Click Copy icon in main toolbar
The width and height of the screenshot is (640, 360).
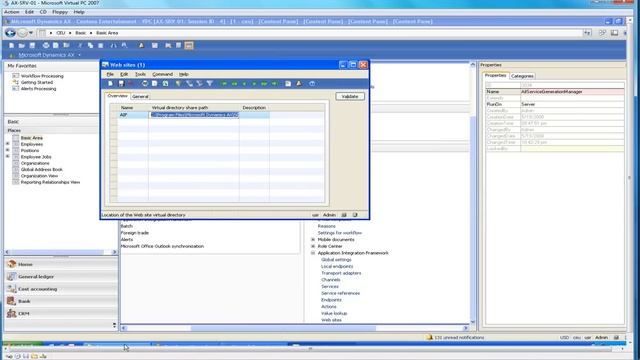[90, 45]
